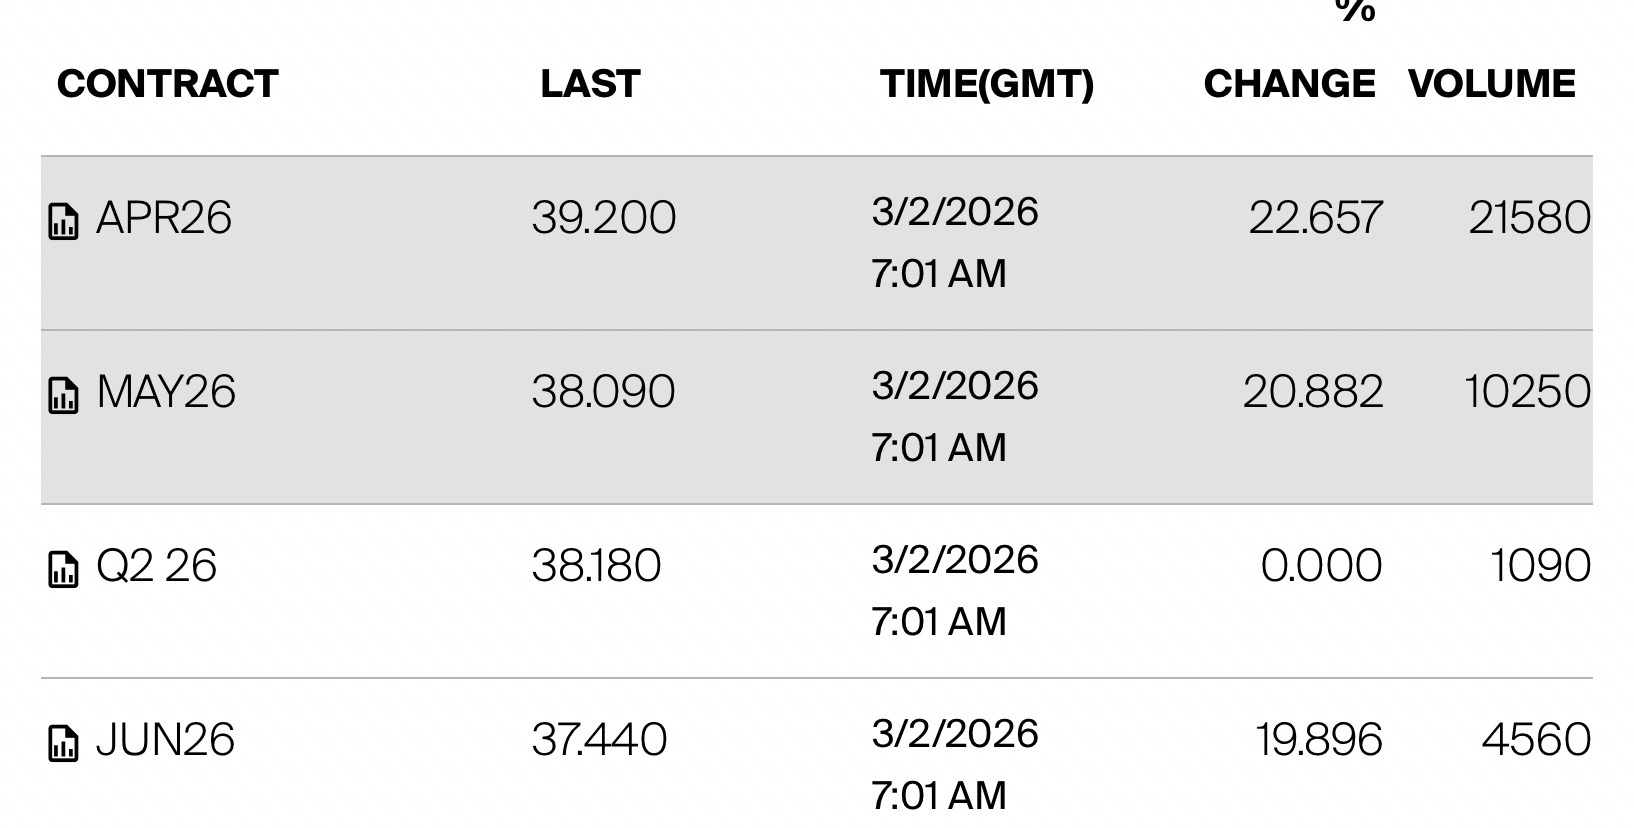Select the MAY26 last price 38.090
This screenshot has width=1634, height=828.
(x=603, y=392)
